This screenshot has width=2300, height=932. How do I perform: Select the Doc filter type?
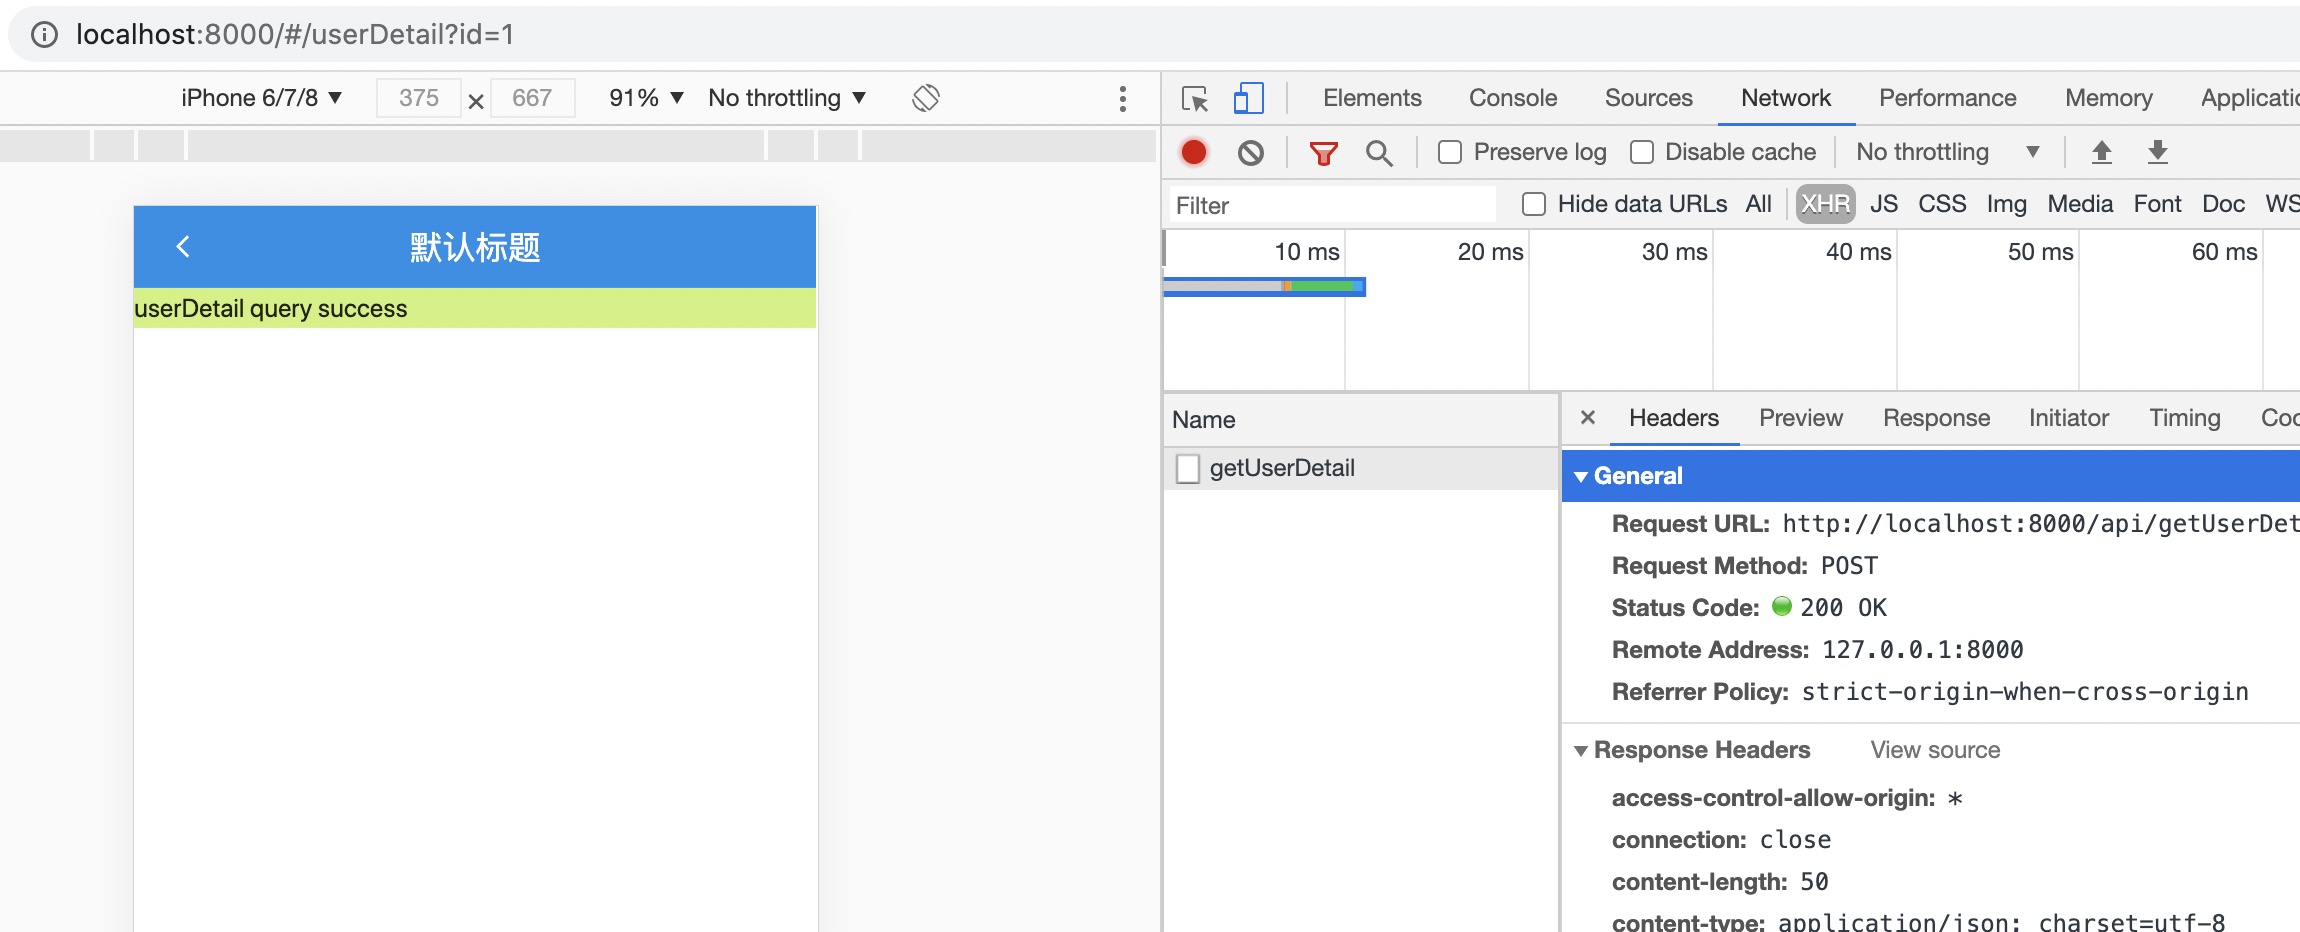click(2223, 204)
